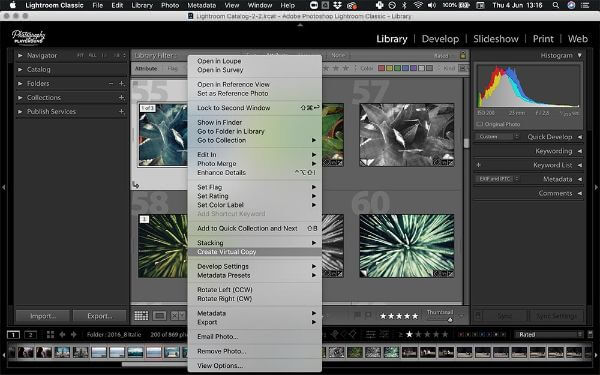Open the Stacking submenu
This screenshot has height=375, width=600.
[254, 243]
